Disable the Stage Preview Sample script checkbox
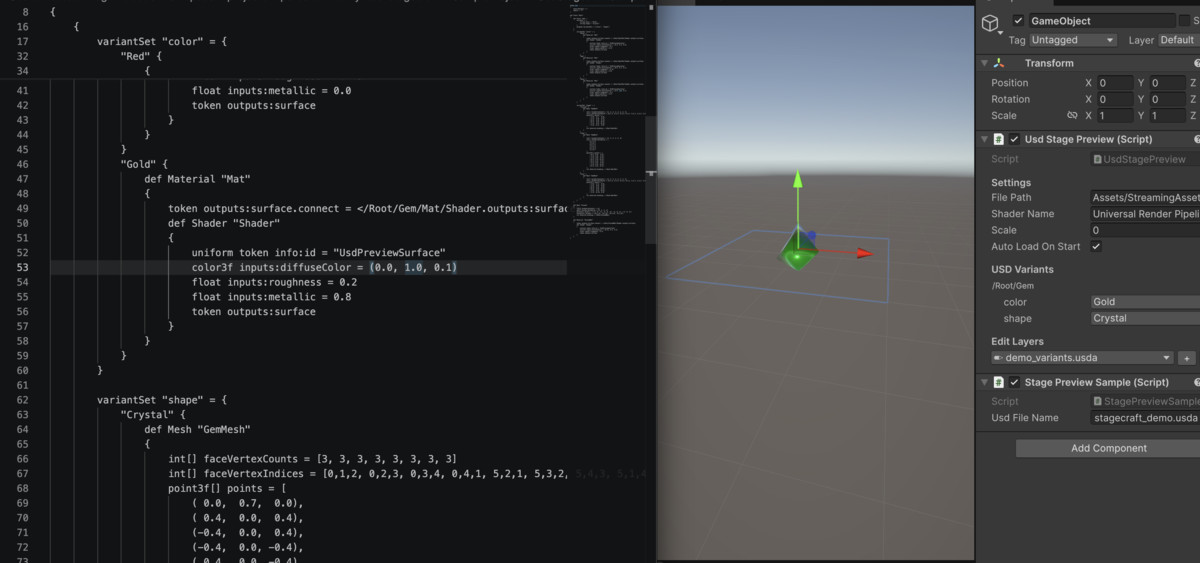Screen dimensions: 1200x563 click(x=1014, y=382)
